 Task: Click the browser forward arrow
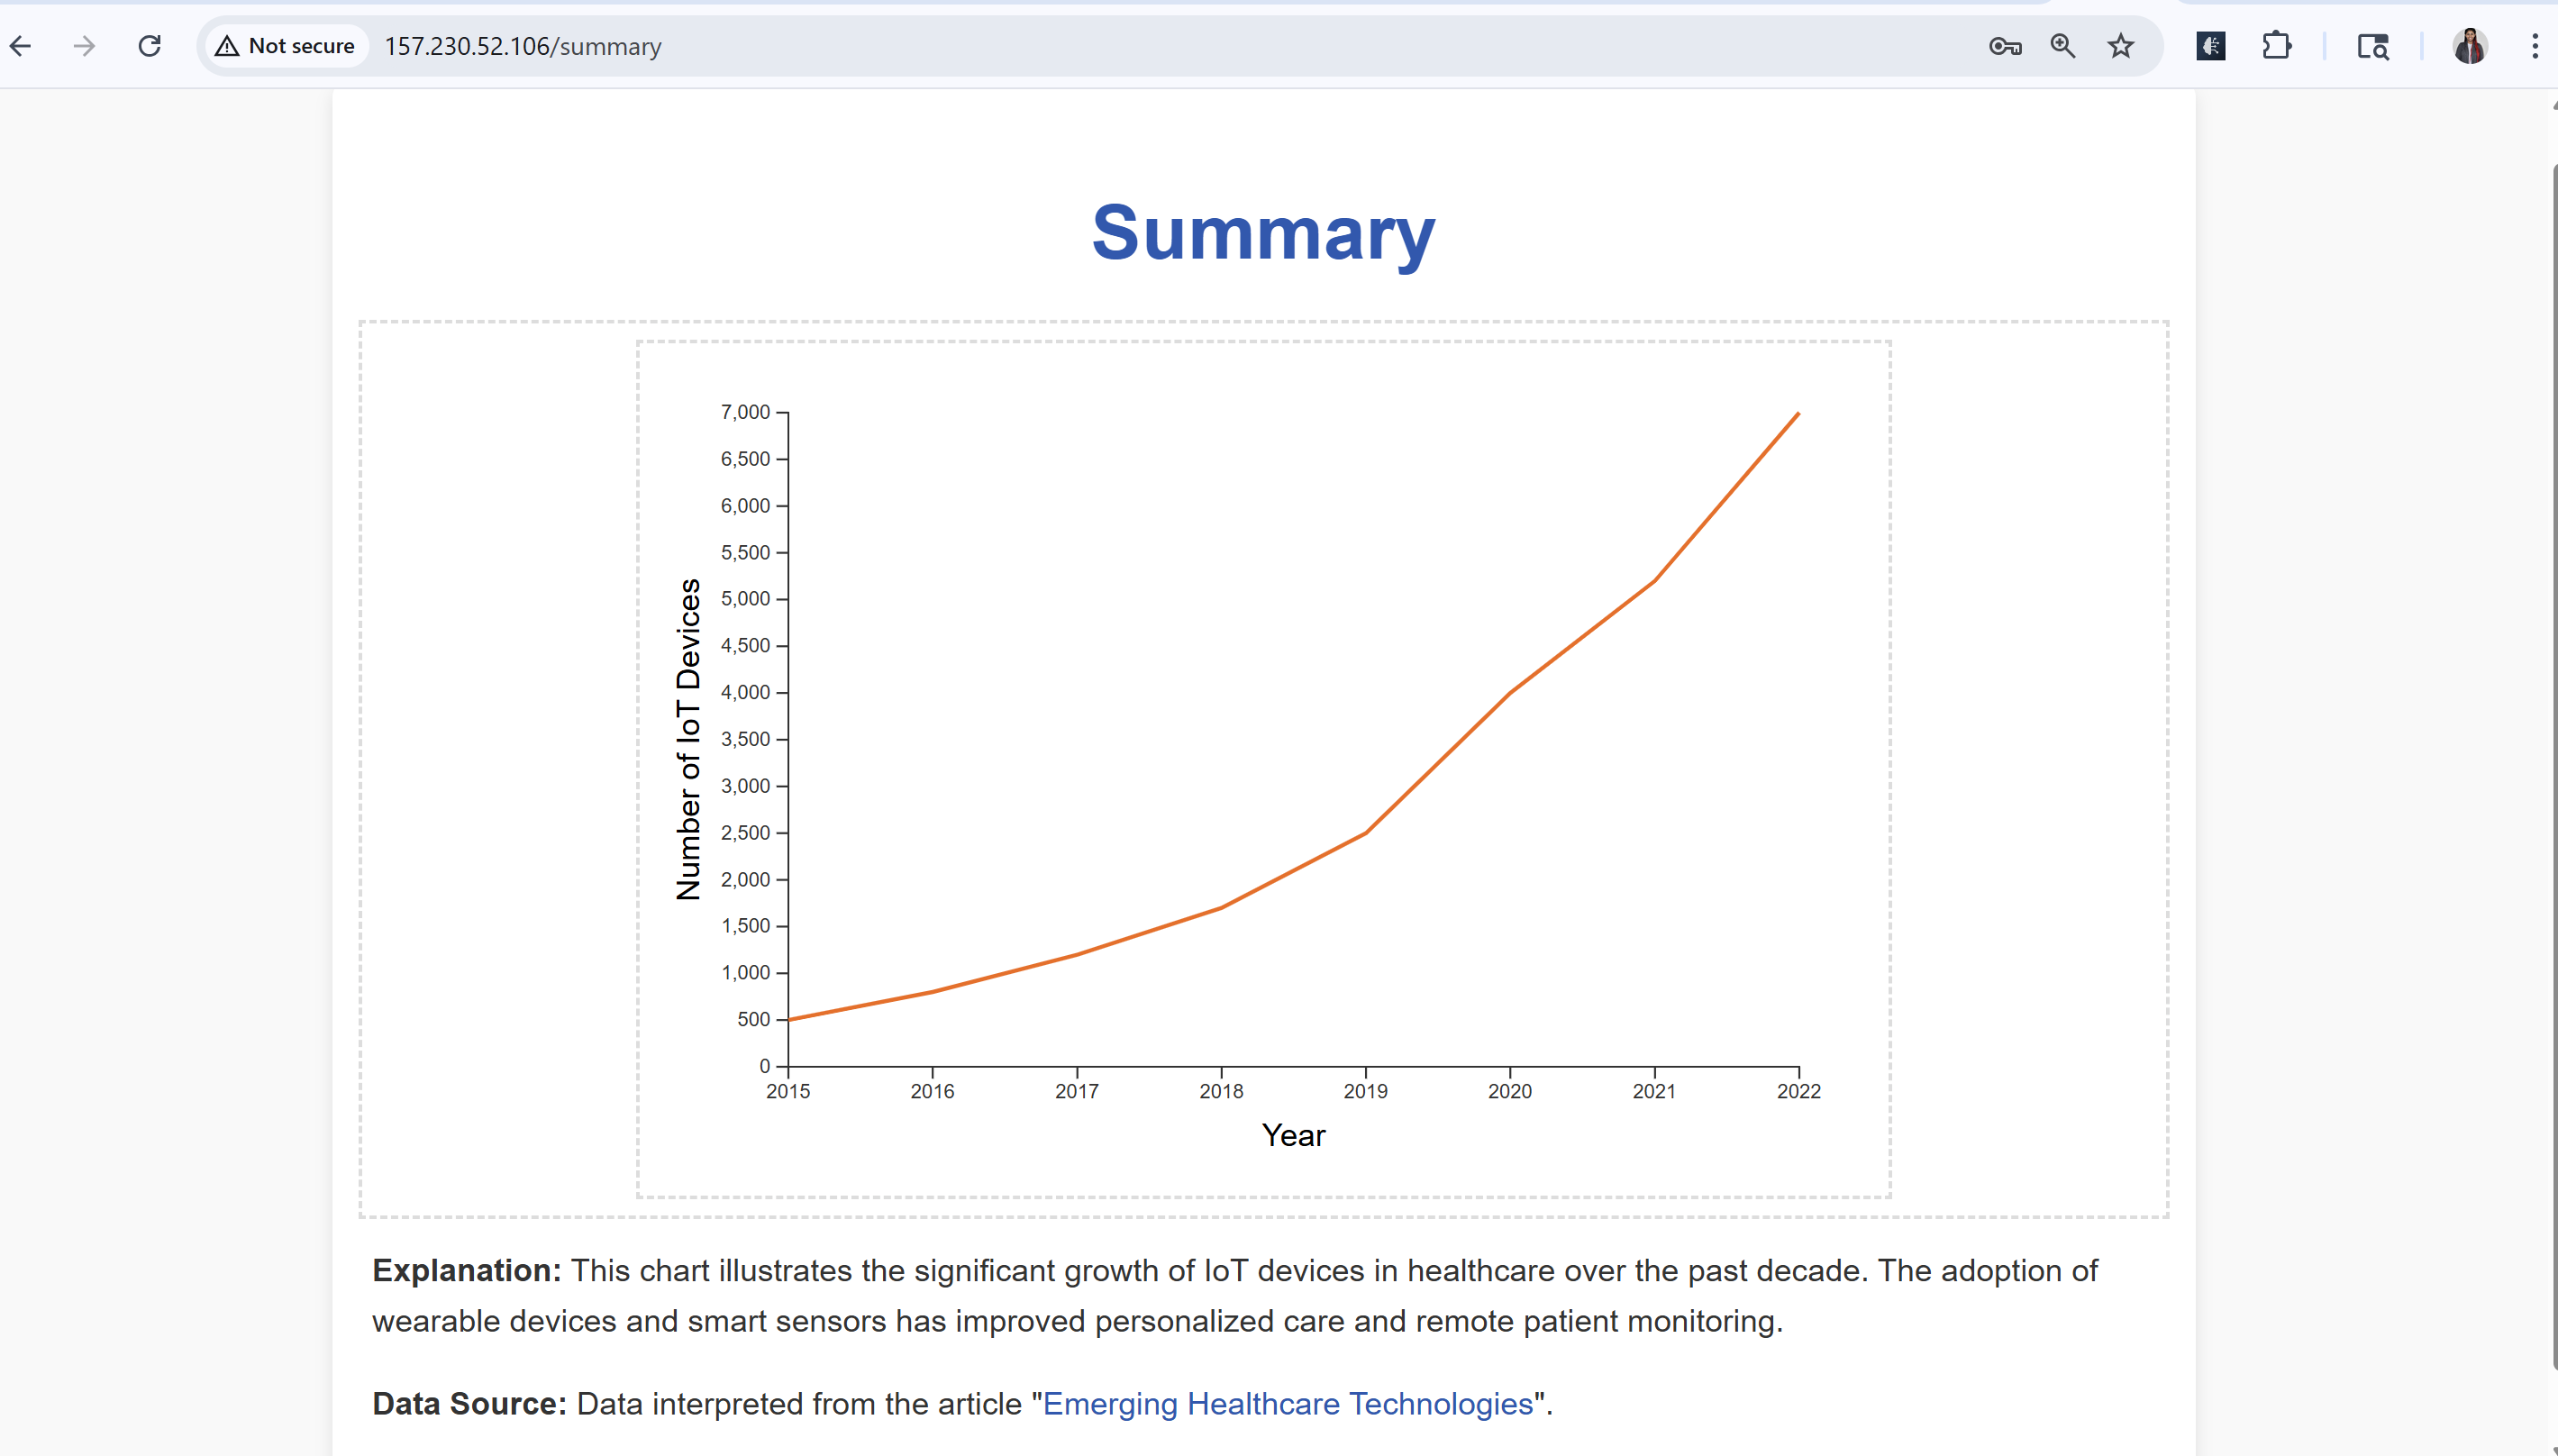(x=85, y=46)
